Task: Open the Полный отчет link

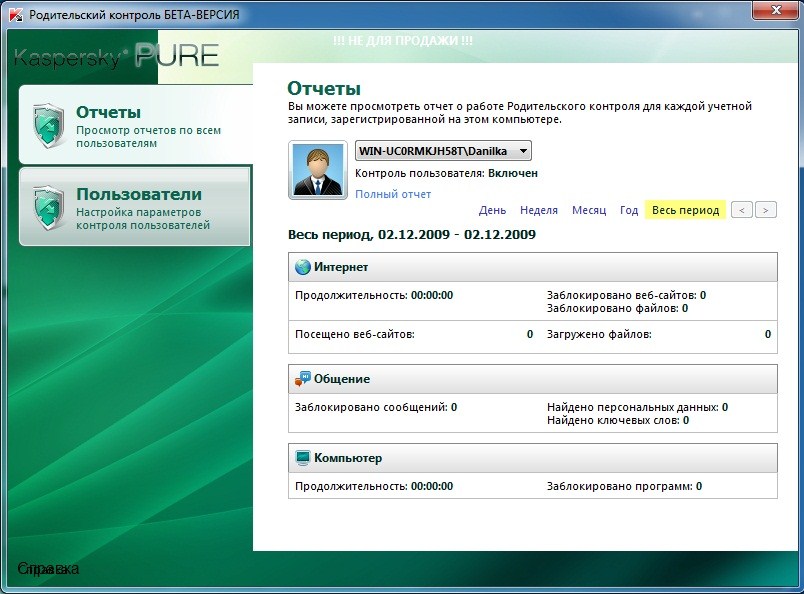Action: click(393, 194)
